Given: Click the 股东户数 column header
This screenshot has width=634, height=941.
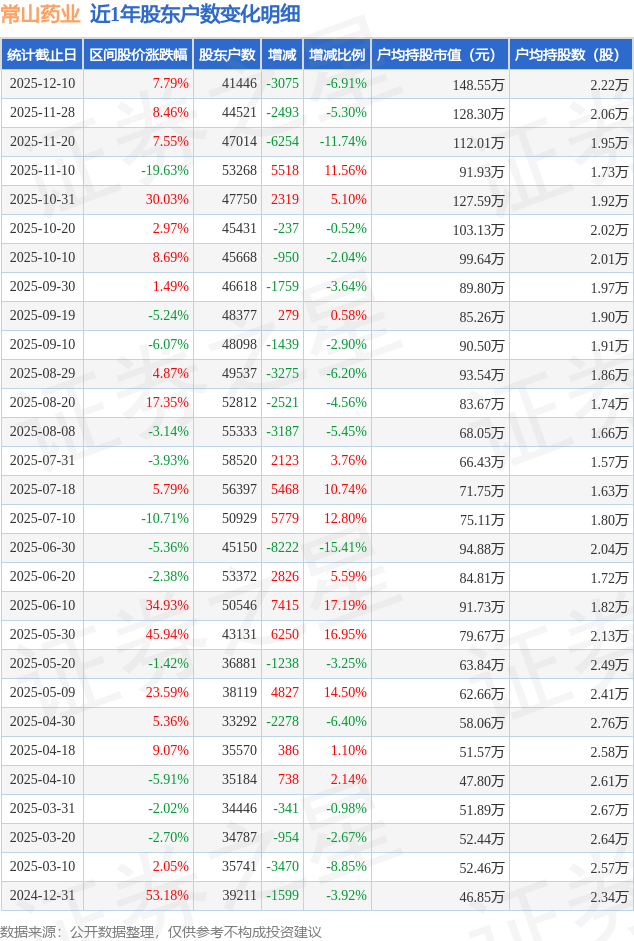Looking at the screenshot, I should pyautogui.click(x=227, y=55).
